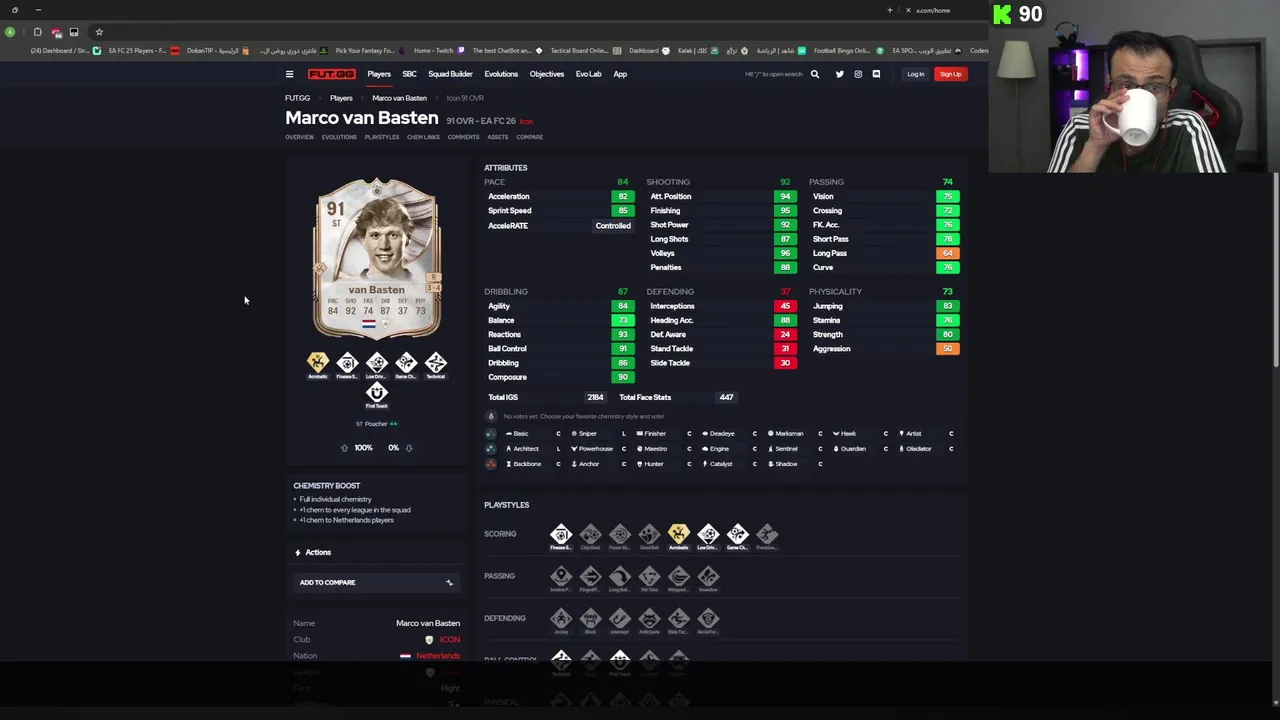Click the FUT.GG logo
Image resolution: width=1280 pixels, height=720 pixels.
331,74
